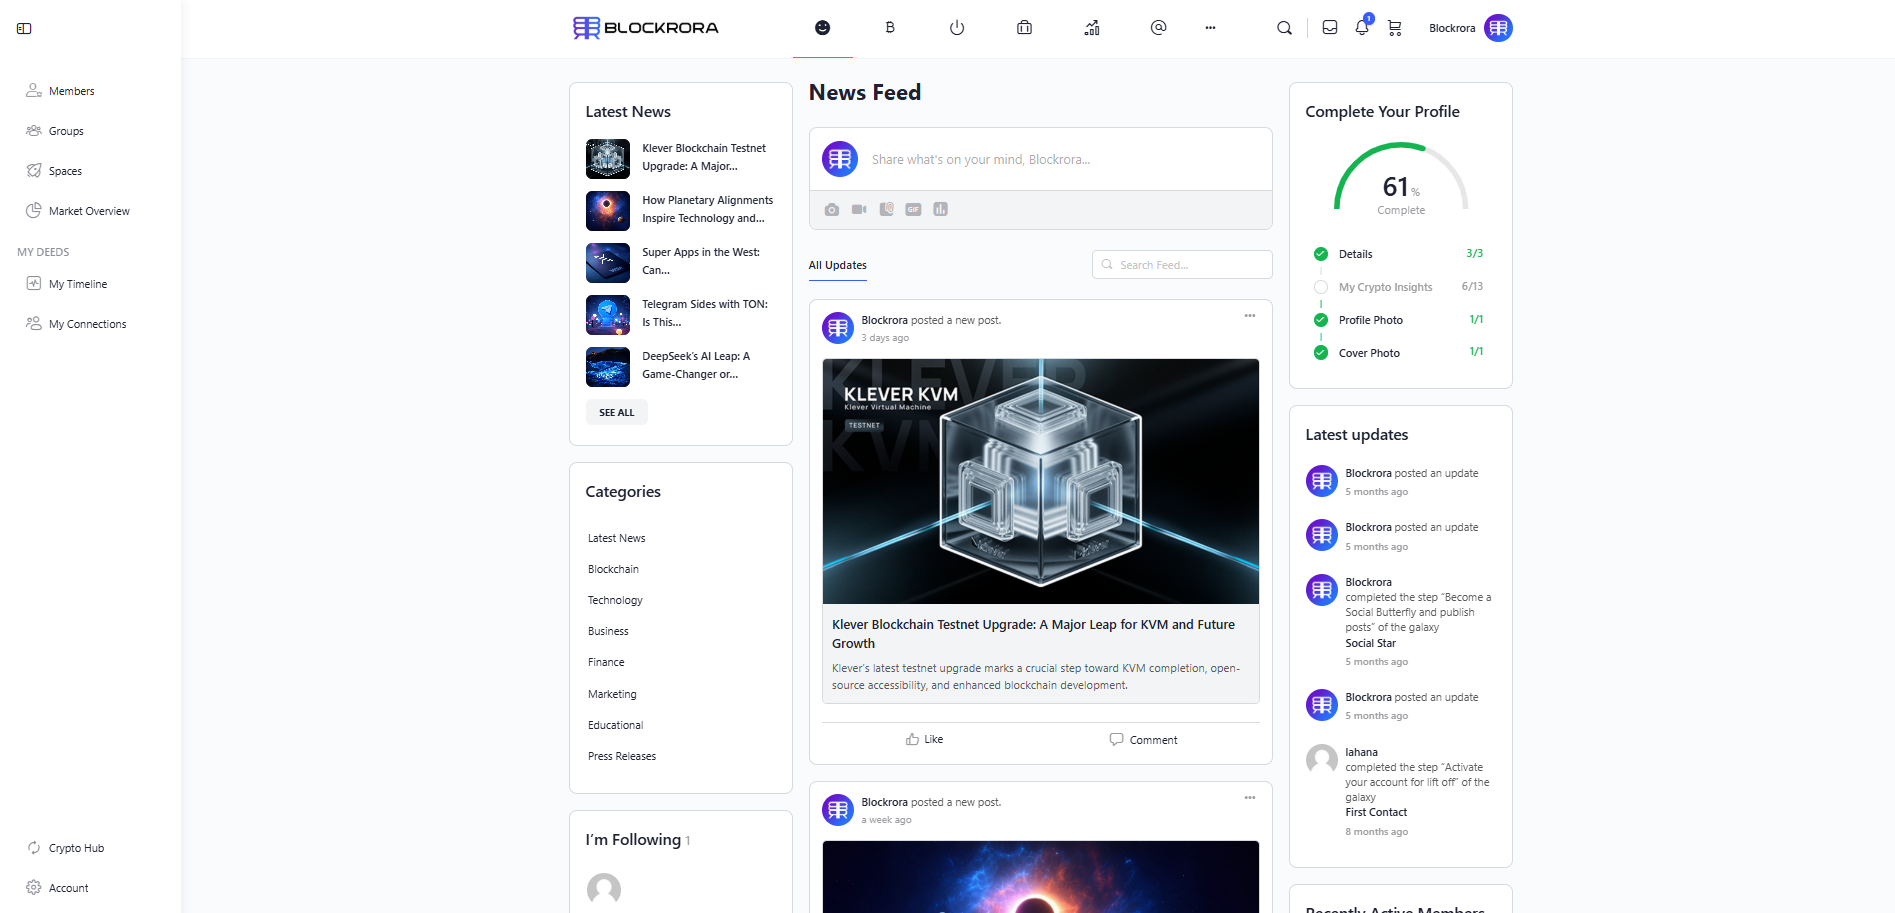Click the DeepSeek article thumbnail
This screenshot has width=1895, height=913.
point(608,367)
